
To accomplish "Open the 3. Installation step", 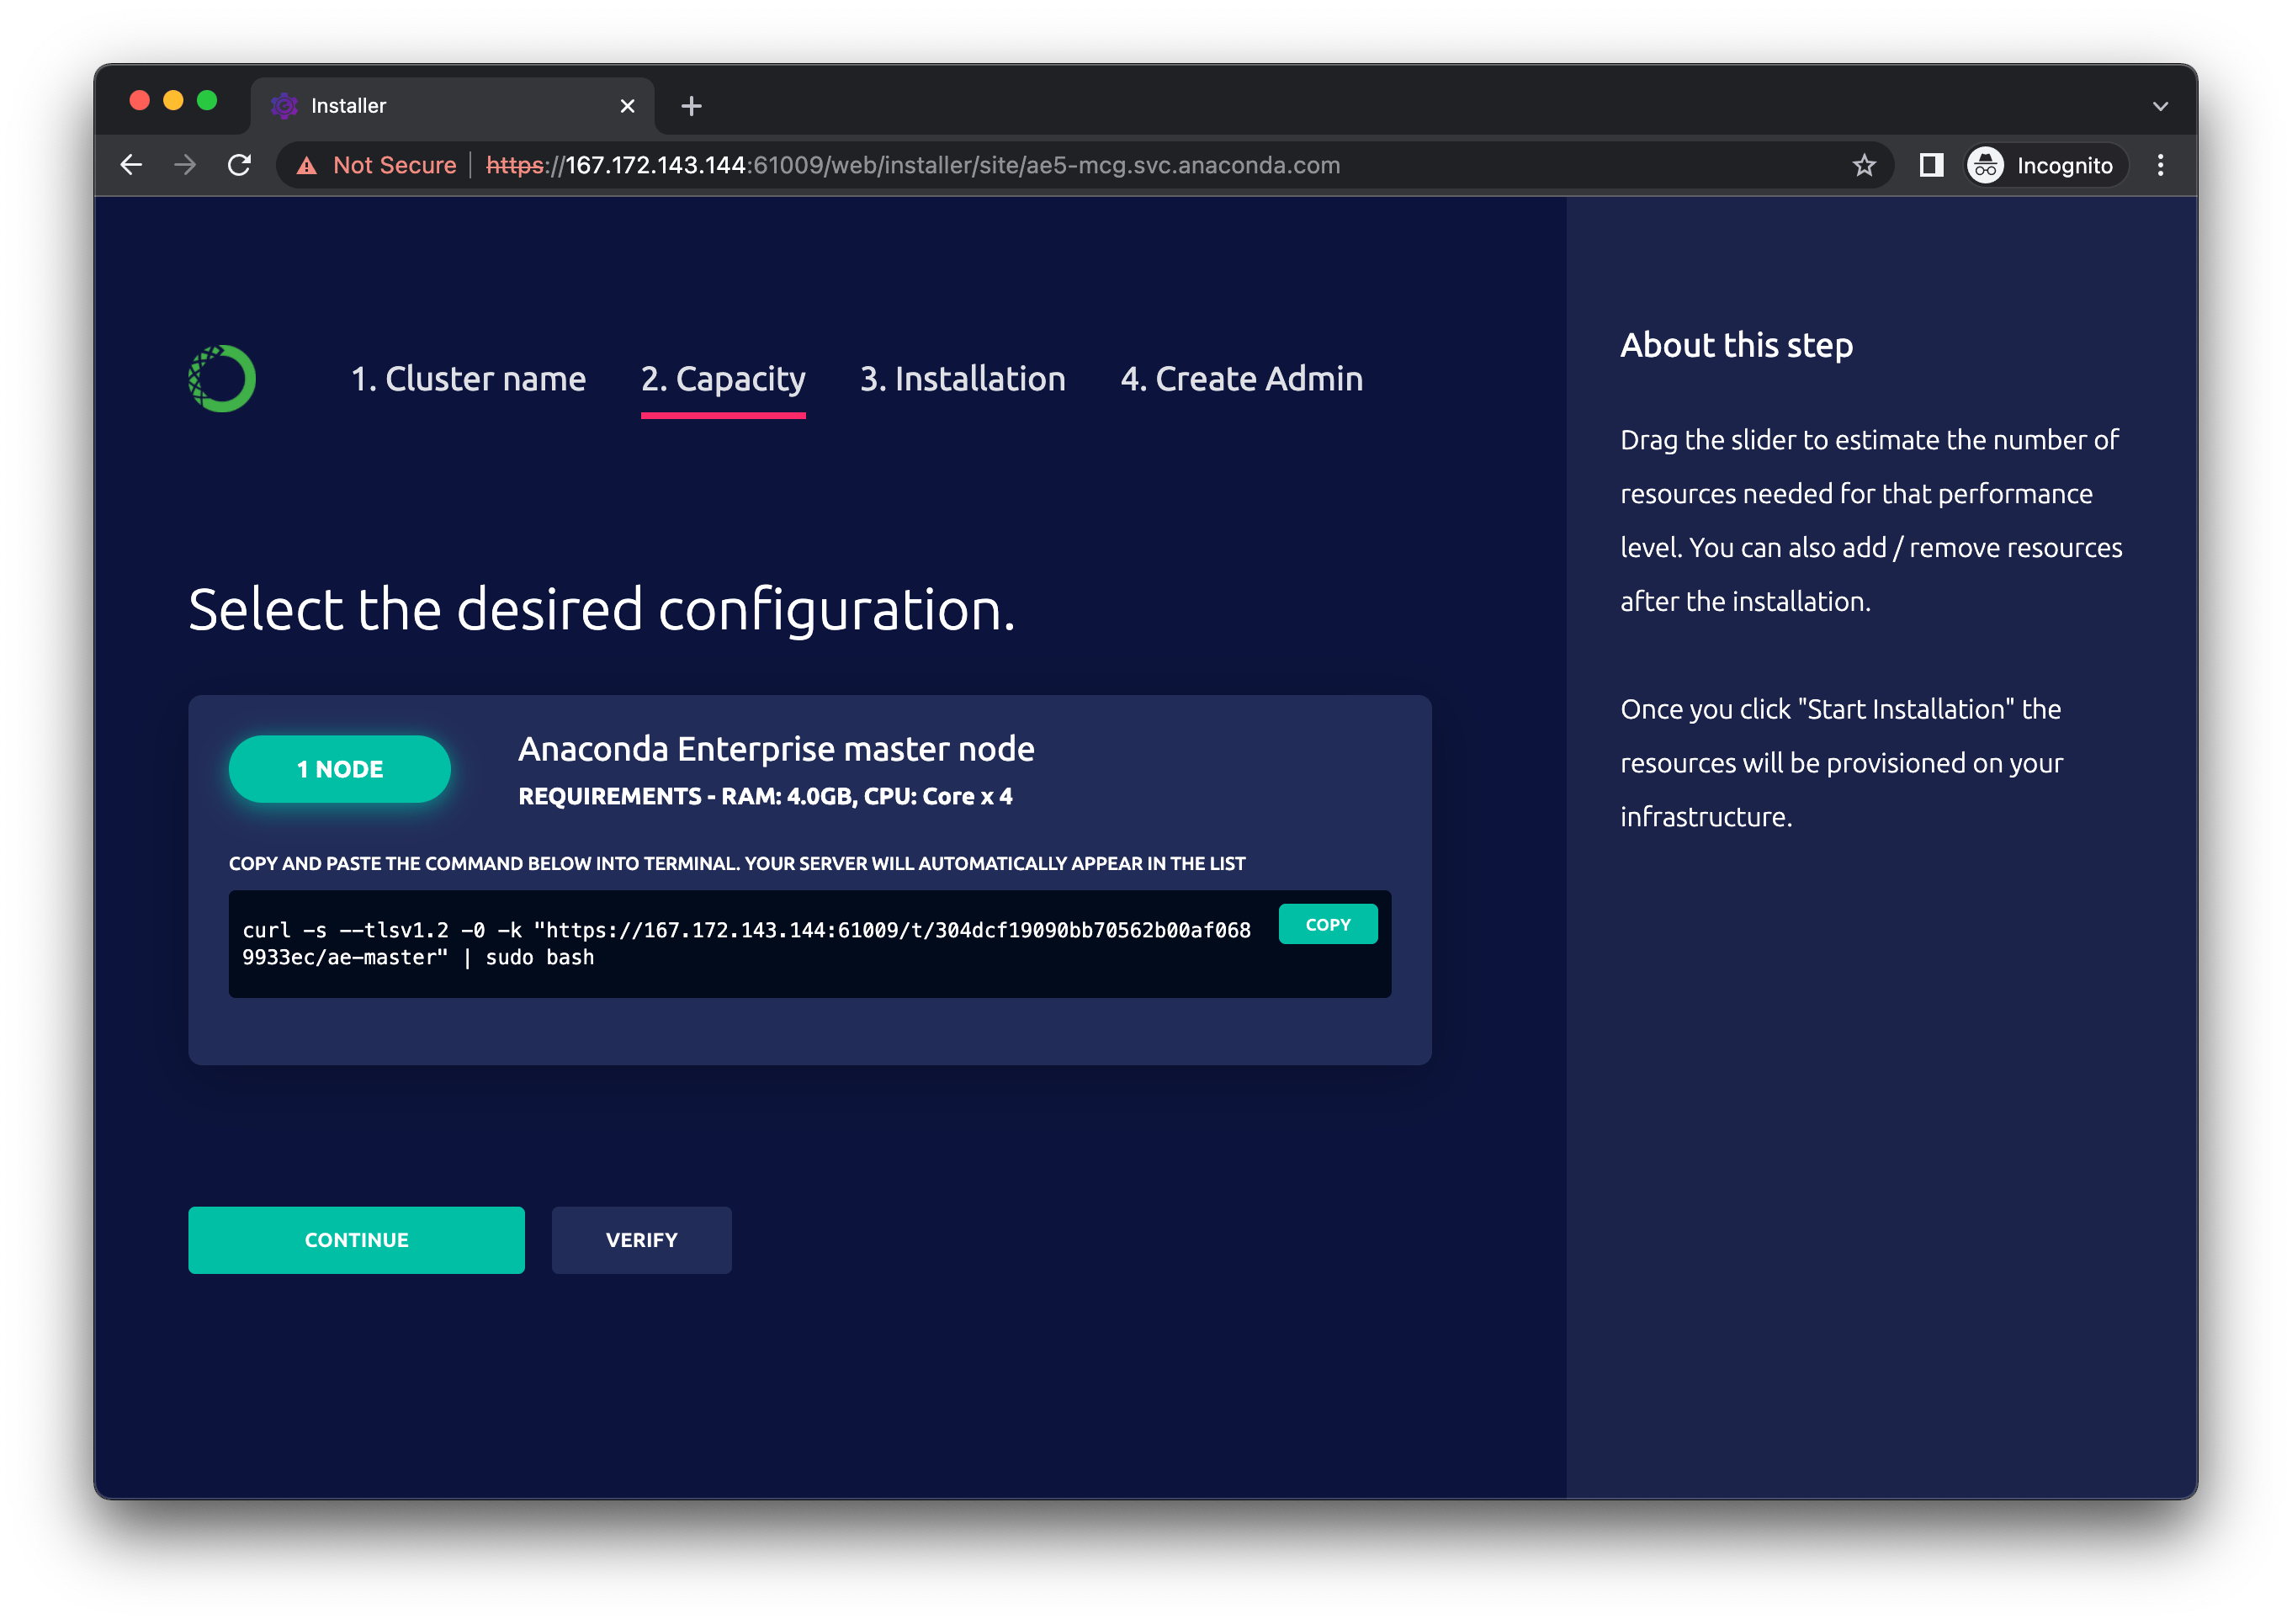I will (x=963, y=379).
